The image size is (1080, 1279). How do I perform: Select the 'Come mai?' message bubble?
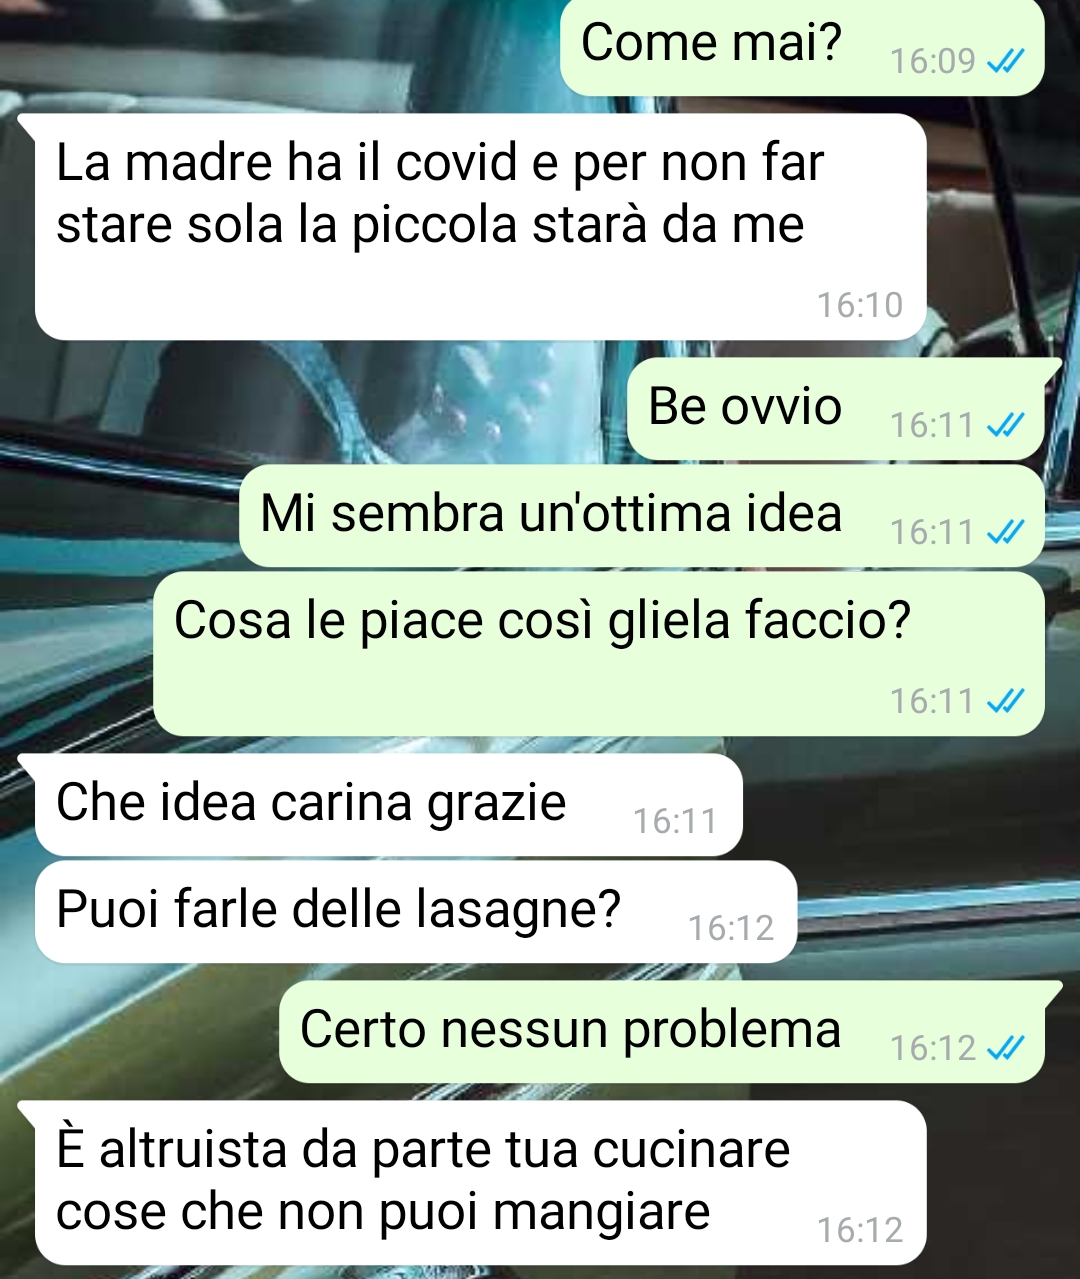802,47
